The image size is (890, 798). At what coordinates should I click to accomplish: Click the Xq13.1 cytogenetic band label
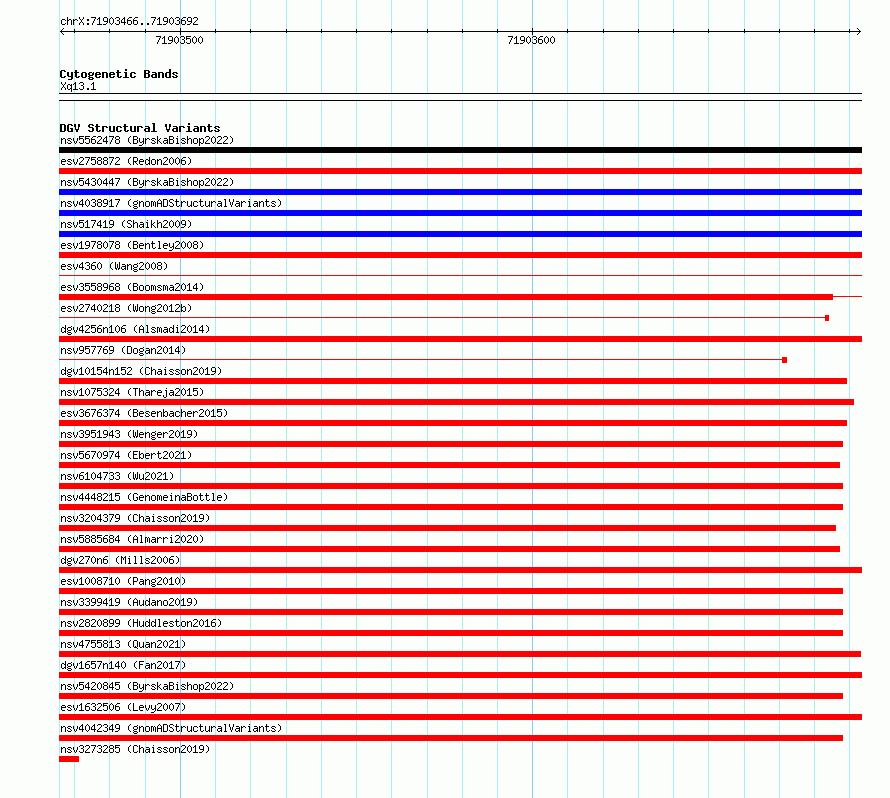click(78, 86)
